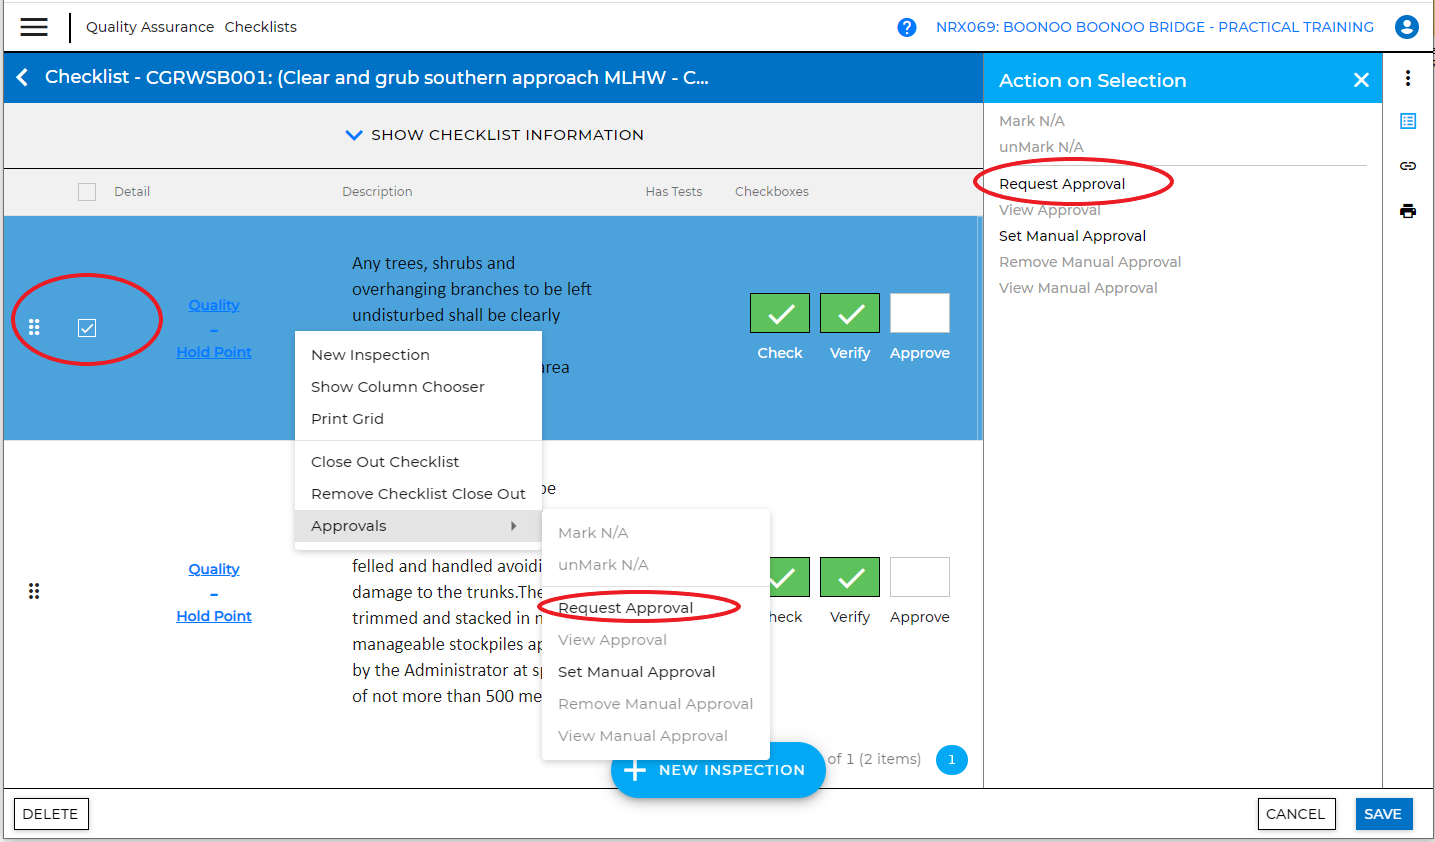Tick the empty Approve box in first row
The height and width of the screenshot is (842, 1435).
pos(919,313)
